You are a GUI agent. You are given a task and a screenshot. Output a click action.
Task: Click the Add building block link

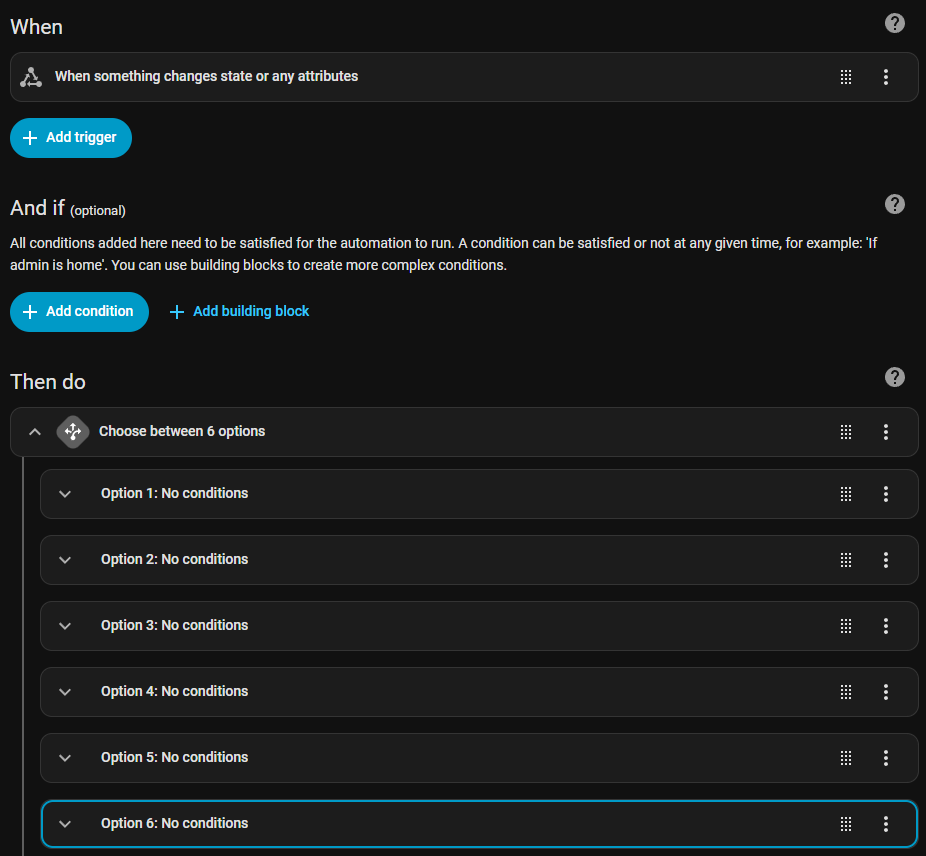coord(240,312)
